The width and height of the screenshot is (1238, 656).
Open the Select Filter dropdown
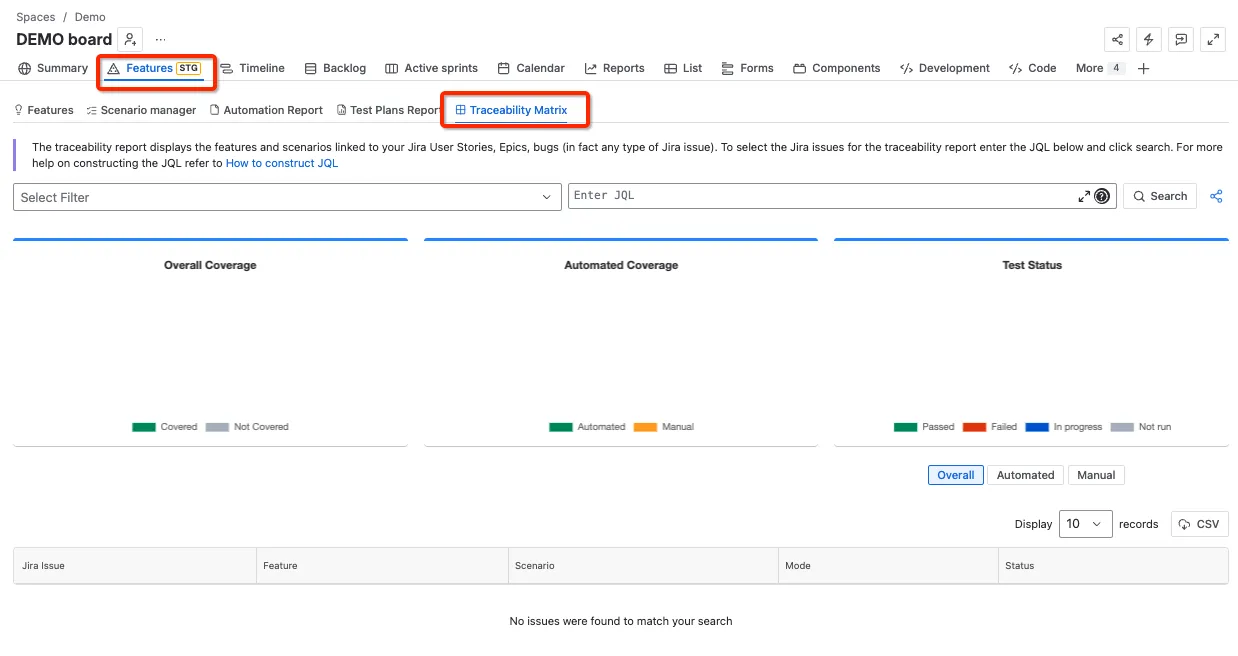(287, 197)
